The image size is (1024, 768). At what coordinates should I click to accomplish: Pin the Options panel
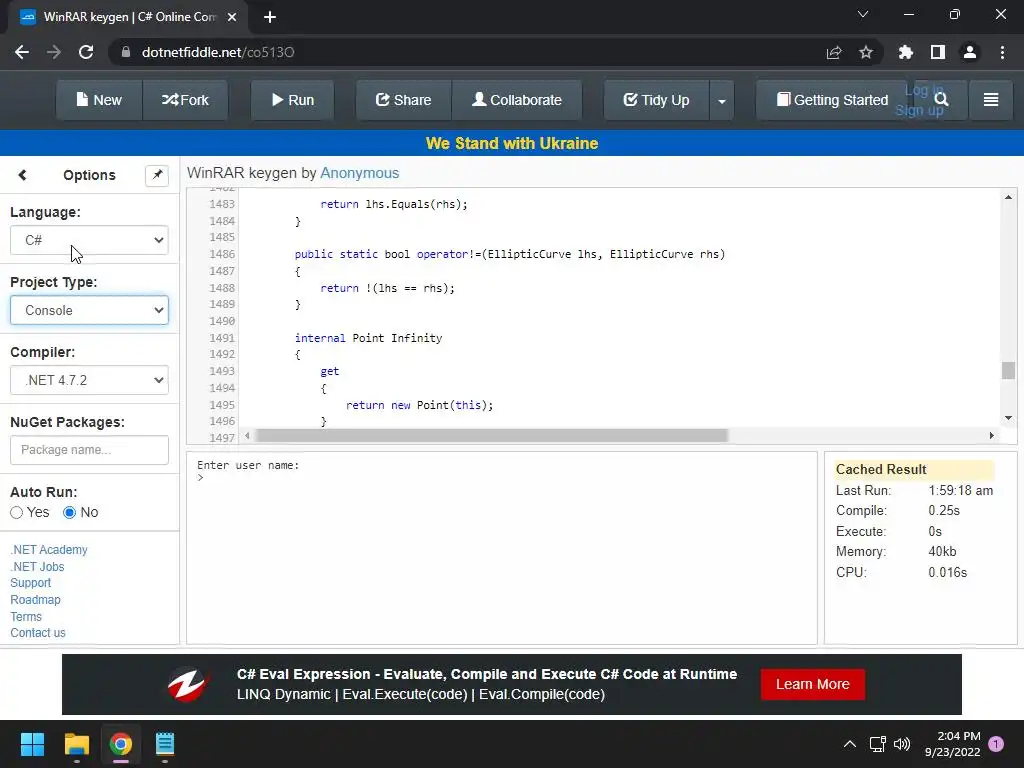pyautogui.click(x=157, y=175)
